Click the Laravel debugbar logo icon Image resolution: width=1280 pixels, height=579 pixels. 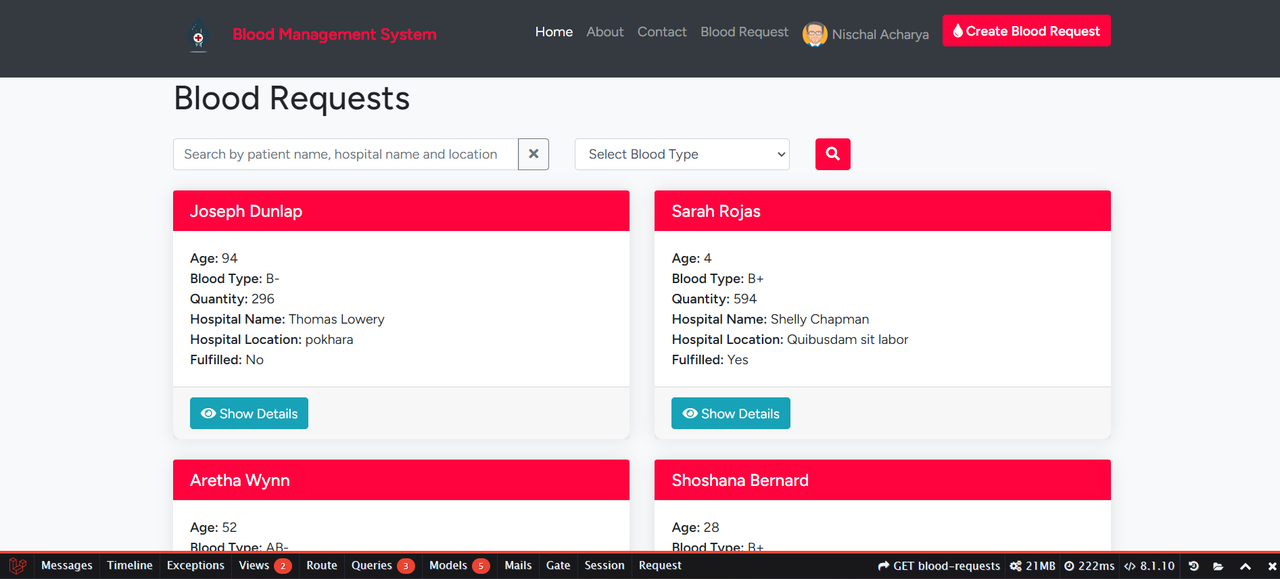point(17,566)
